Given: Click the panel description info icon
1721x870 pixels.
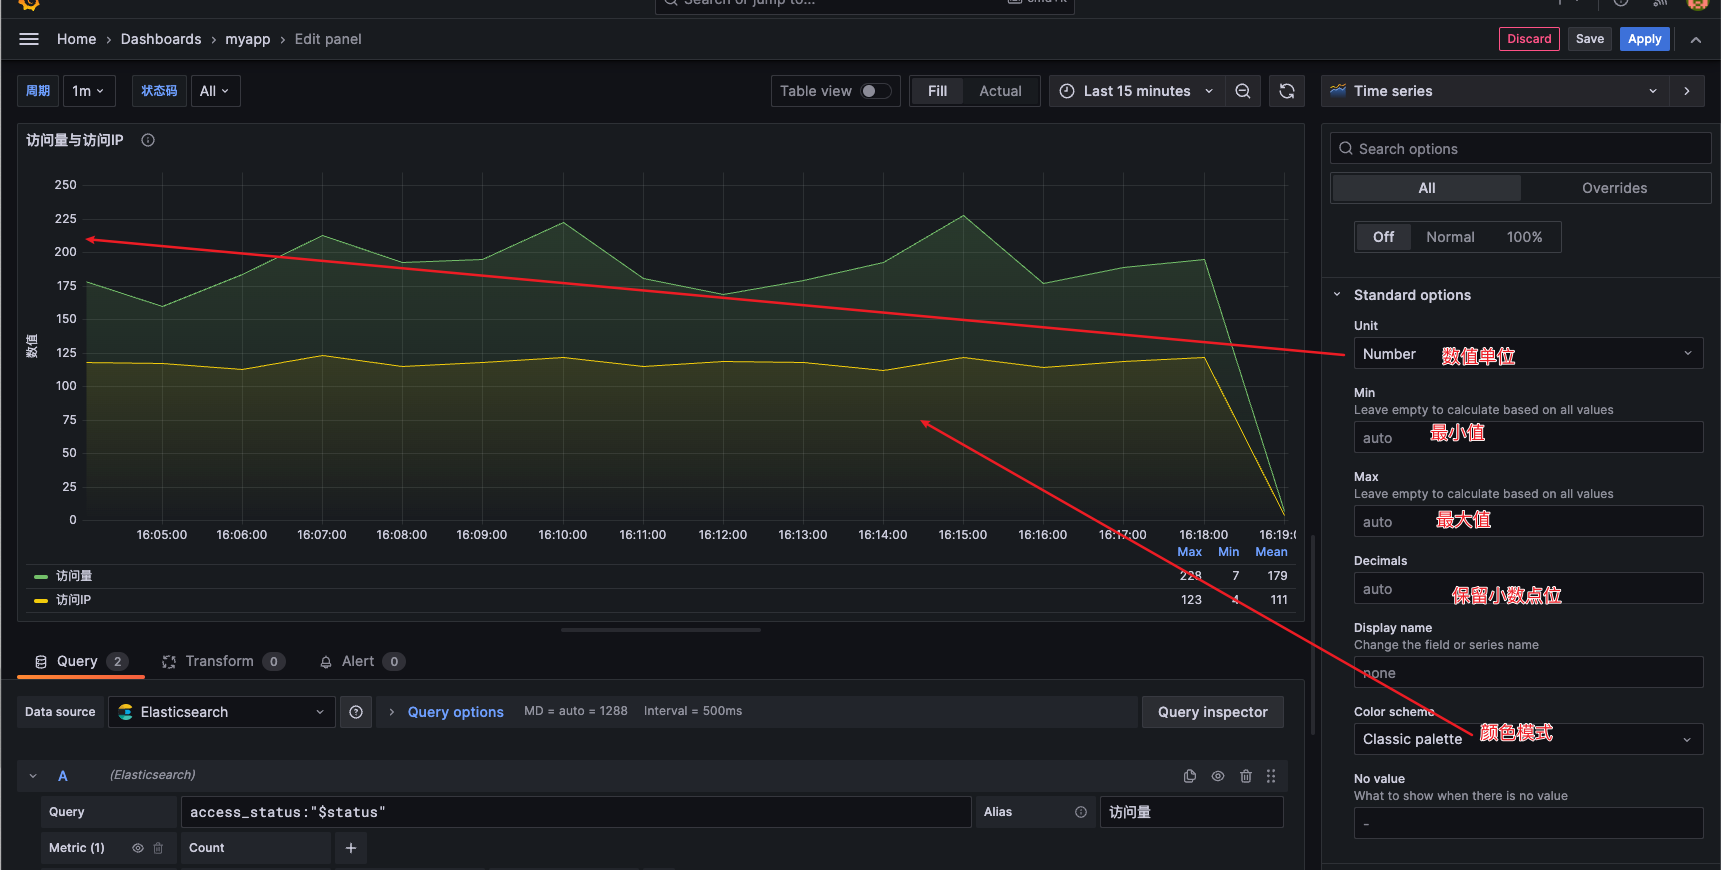Looking at the screenshot, I should click(x=148, y=140).
